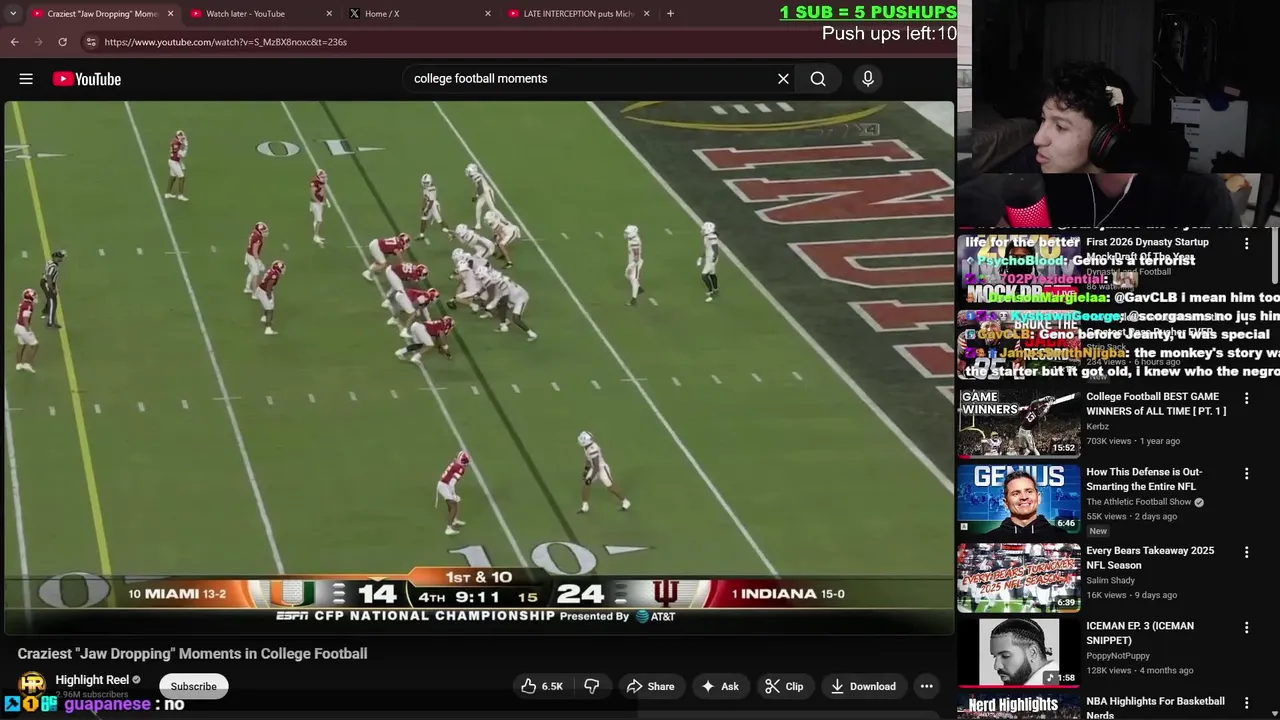This screenshot has width=1280, height=720.
Task: Create a Clip with the scissors button
Action: tap(784, 686)
